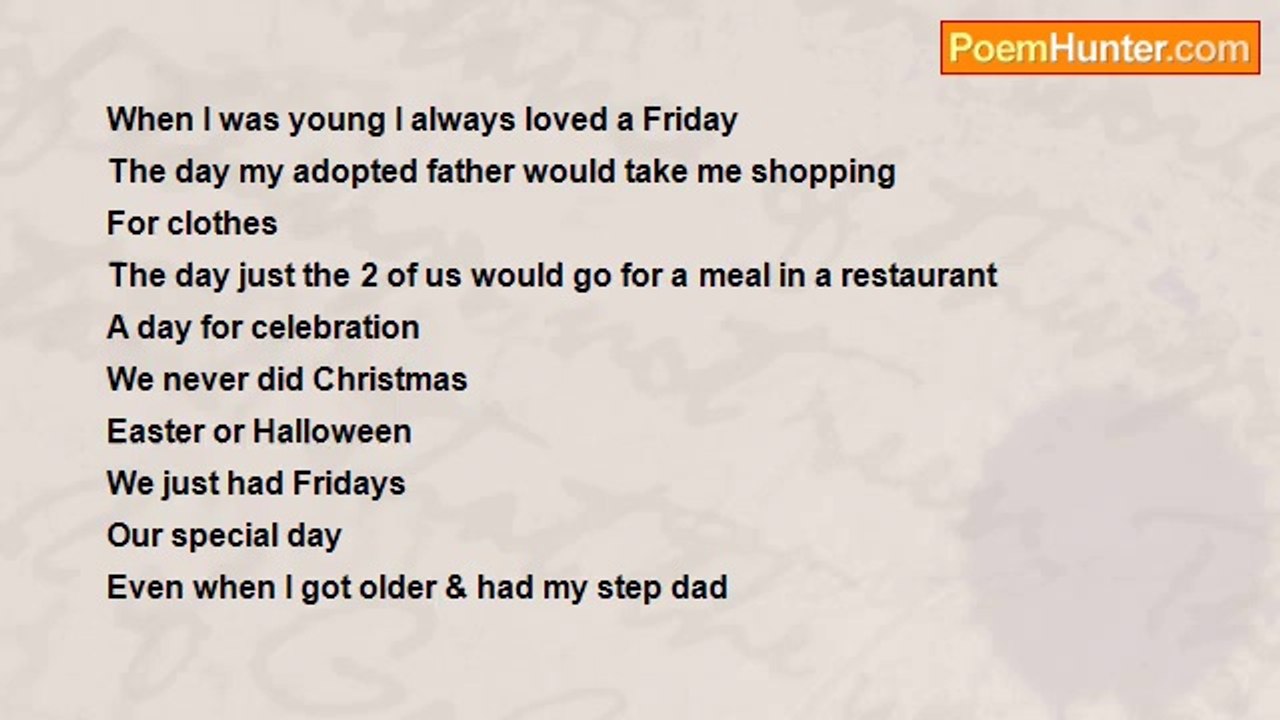Click the 'We just had Fridays' line
Image resolution: width=1280 pixels, height=720 pixels.
(x=256, y=483)
